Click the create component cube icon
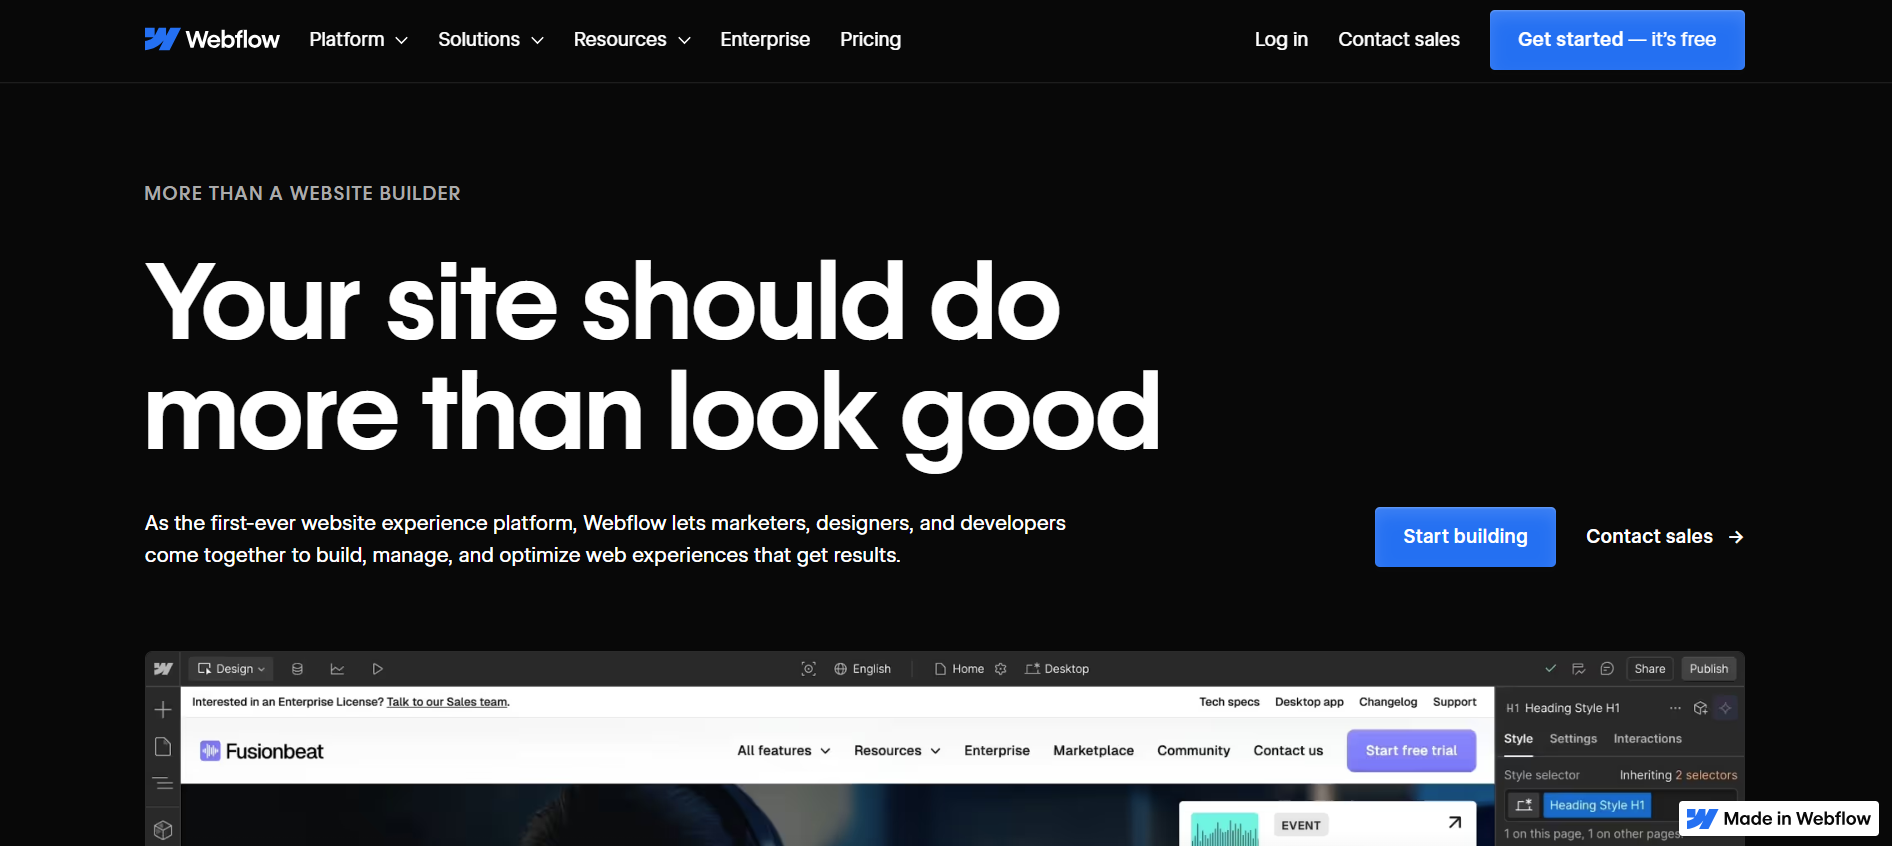Viewport: 1892px width, 846px height. [x=1700, y=708]
